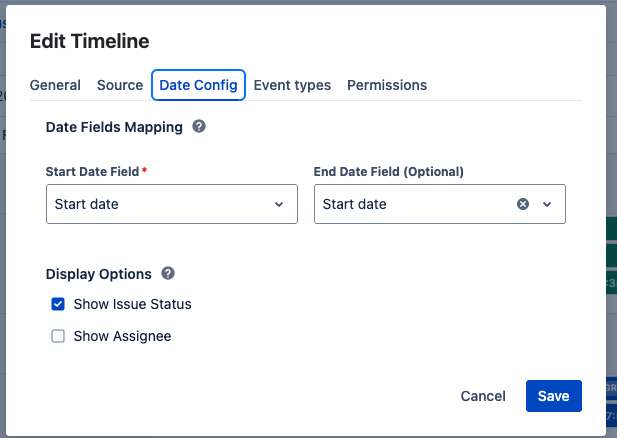Viewport: 617px width, 438px height.
Task: Select the Date Config tab
Action: [198, 85]
